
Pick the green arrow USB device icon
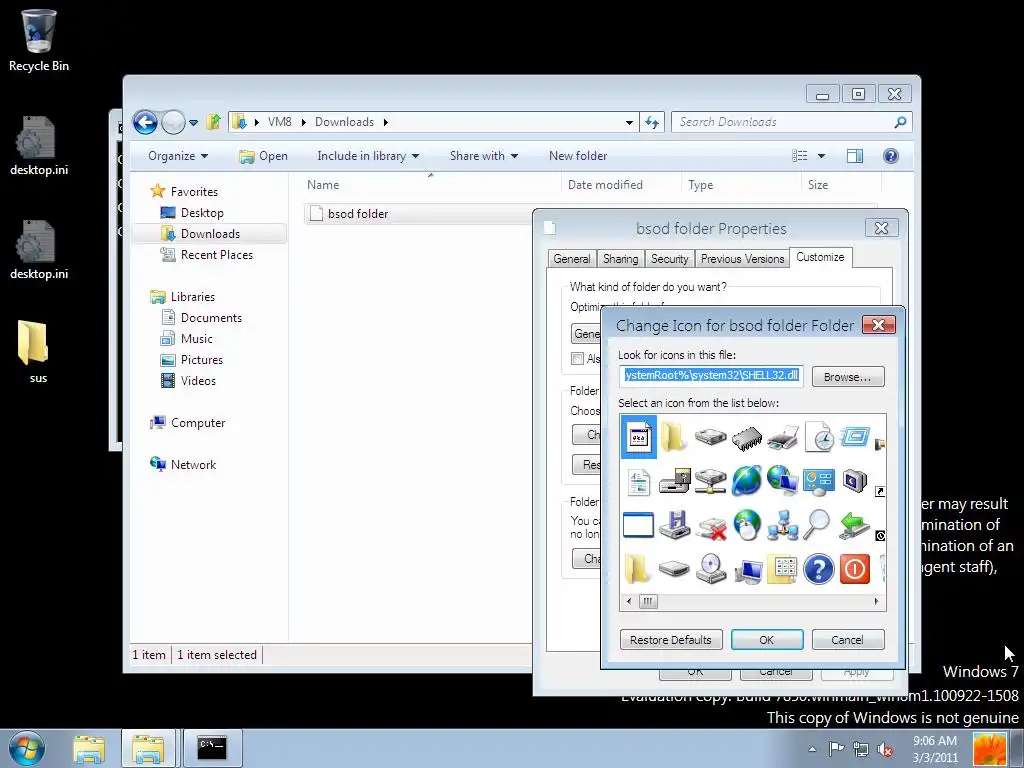855,525
